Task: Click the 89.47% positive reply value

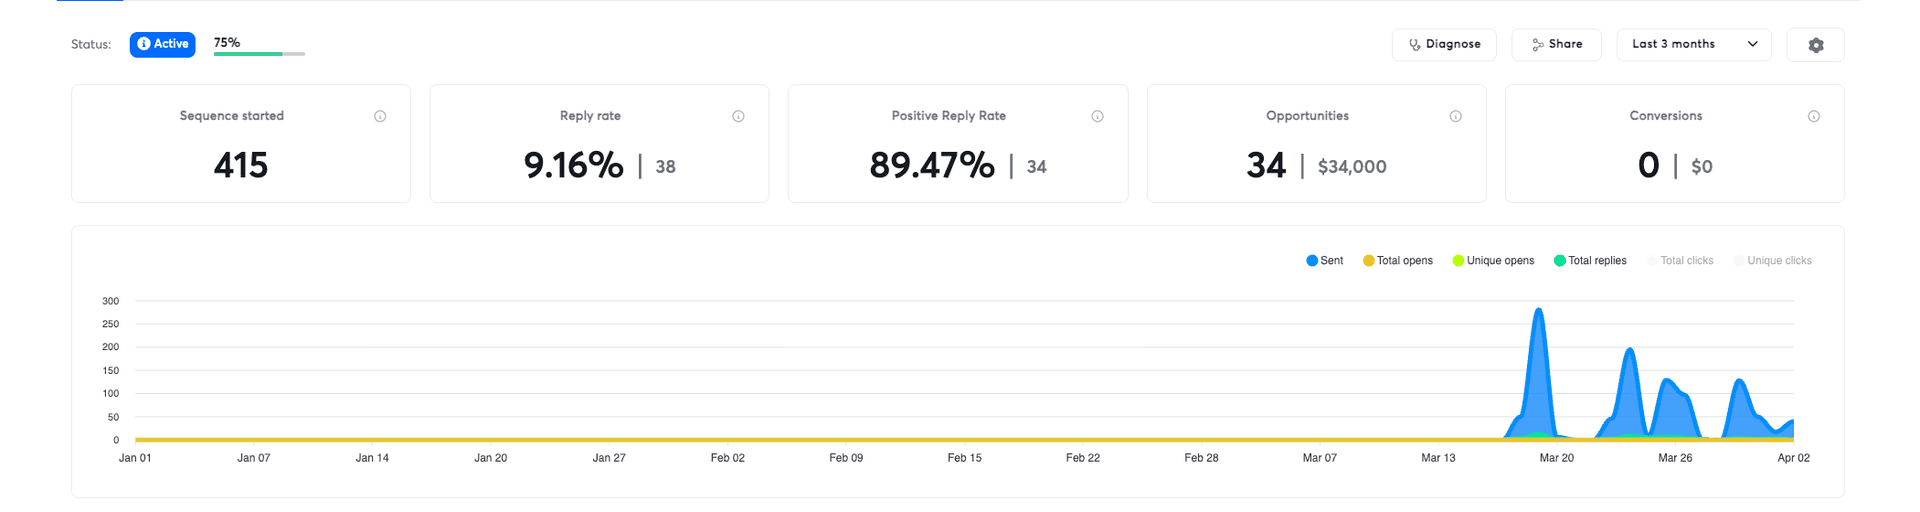Action: point(932,165)
